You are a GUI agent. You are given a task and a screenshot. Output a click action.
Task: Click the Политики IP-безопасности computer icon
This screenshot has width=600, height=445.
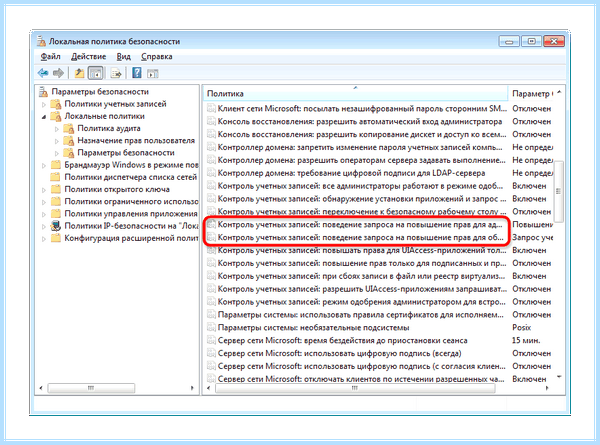56,226
